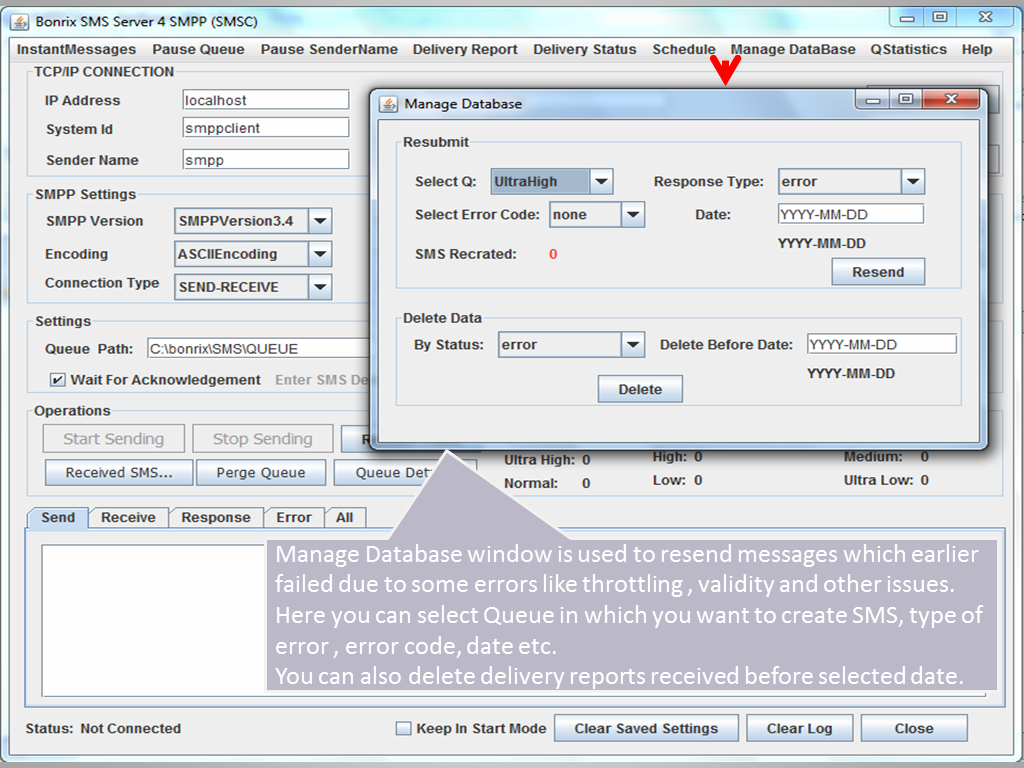Click the Java icon in Bonrix main title bar

(x=20, y=22)
